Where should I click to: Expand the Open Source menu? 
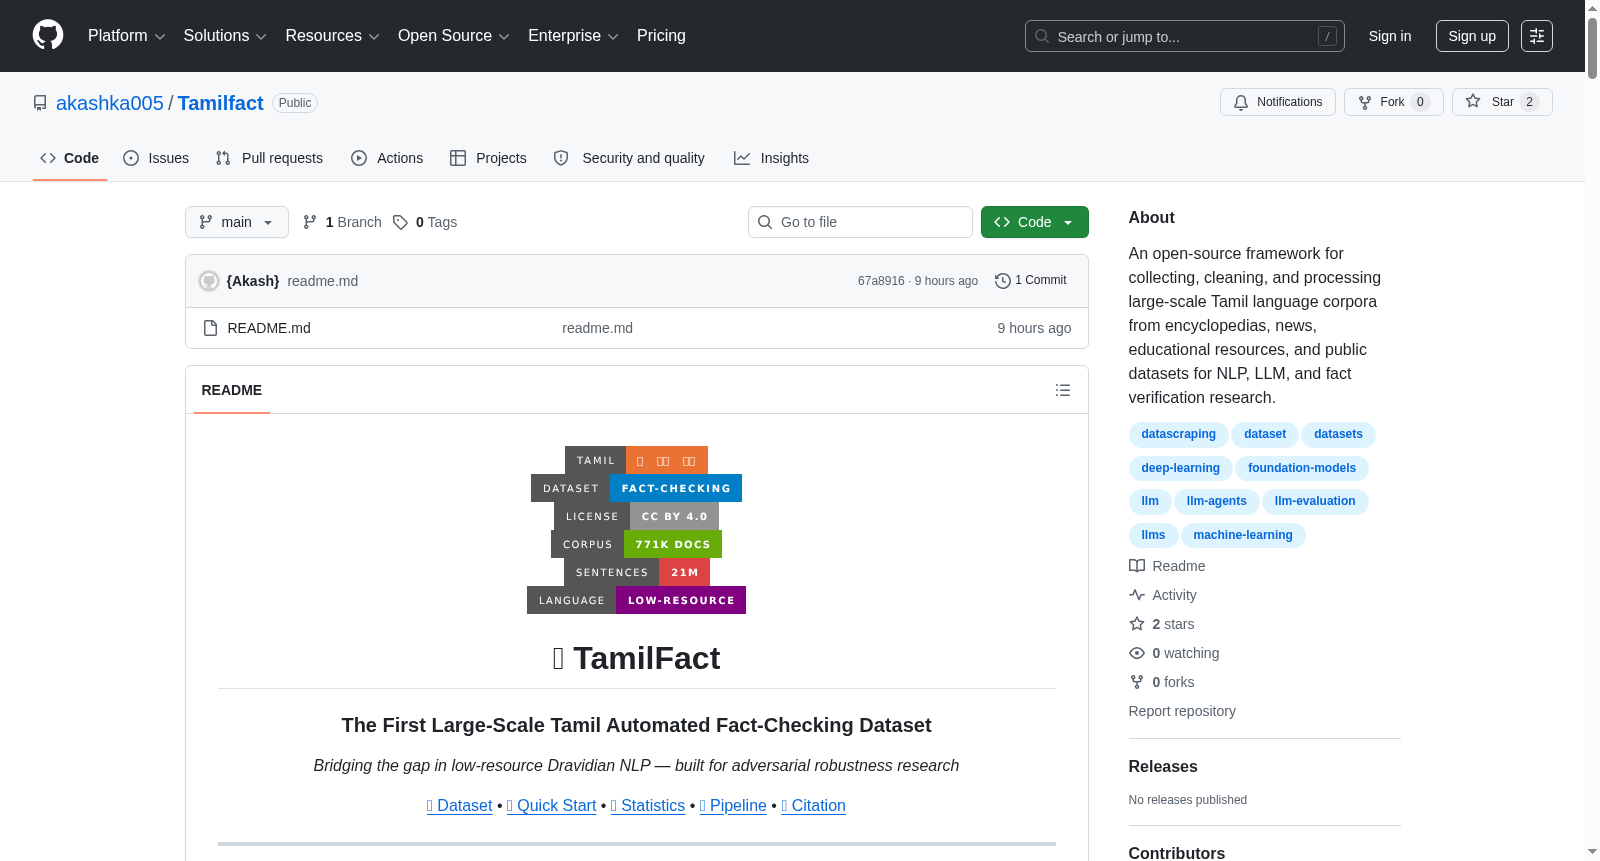tap(454, 36)
